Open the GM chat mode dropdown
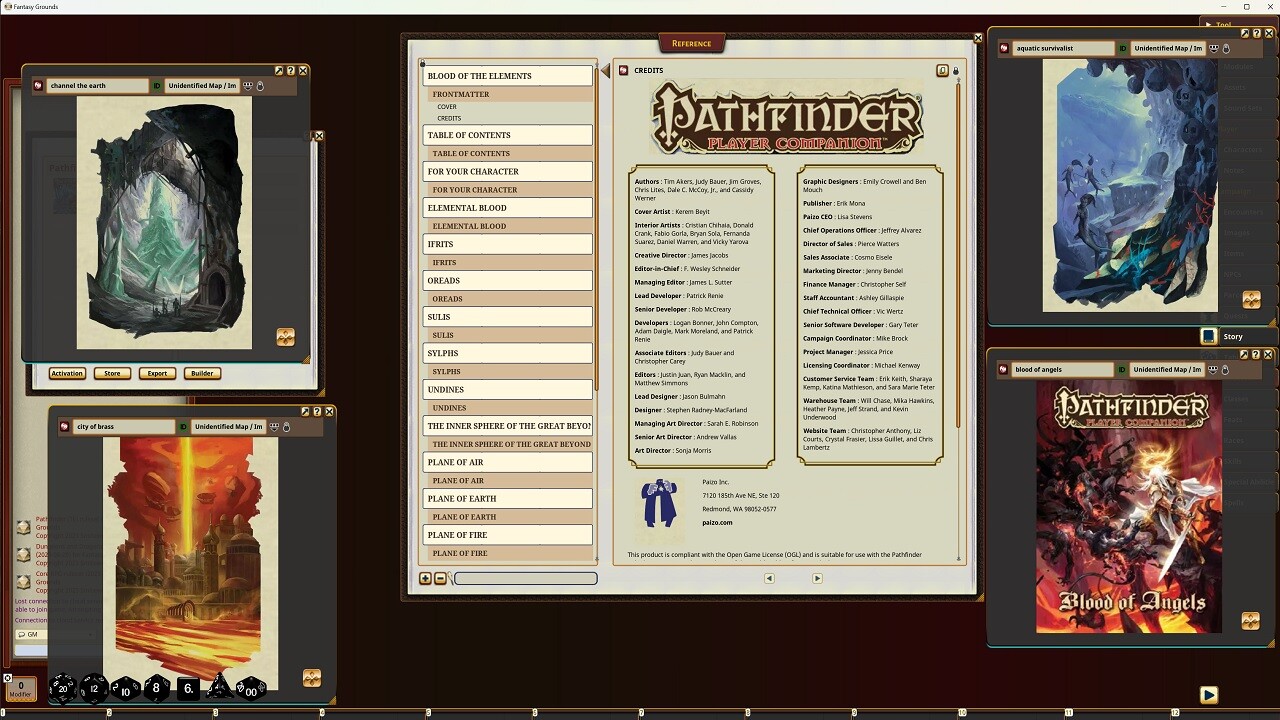 point(29,634)
